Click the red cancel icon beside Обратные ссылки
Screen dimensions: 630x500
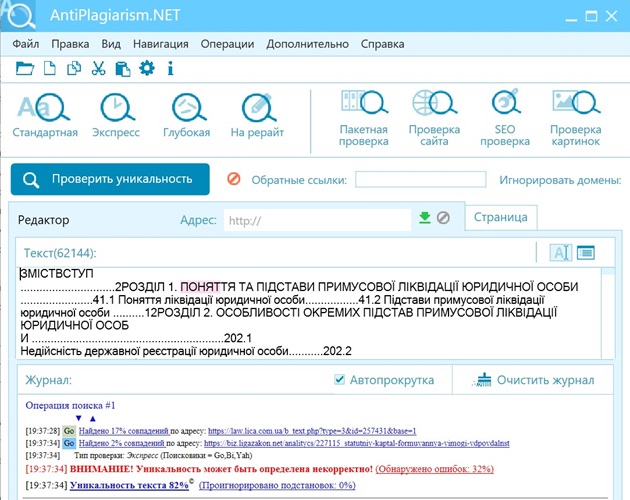[x=233, y=178]
